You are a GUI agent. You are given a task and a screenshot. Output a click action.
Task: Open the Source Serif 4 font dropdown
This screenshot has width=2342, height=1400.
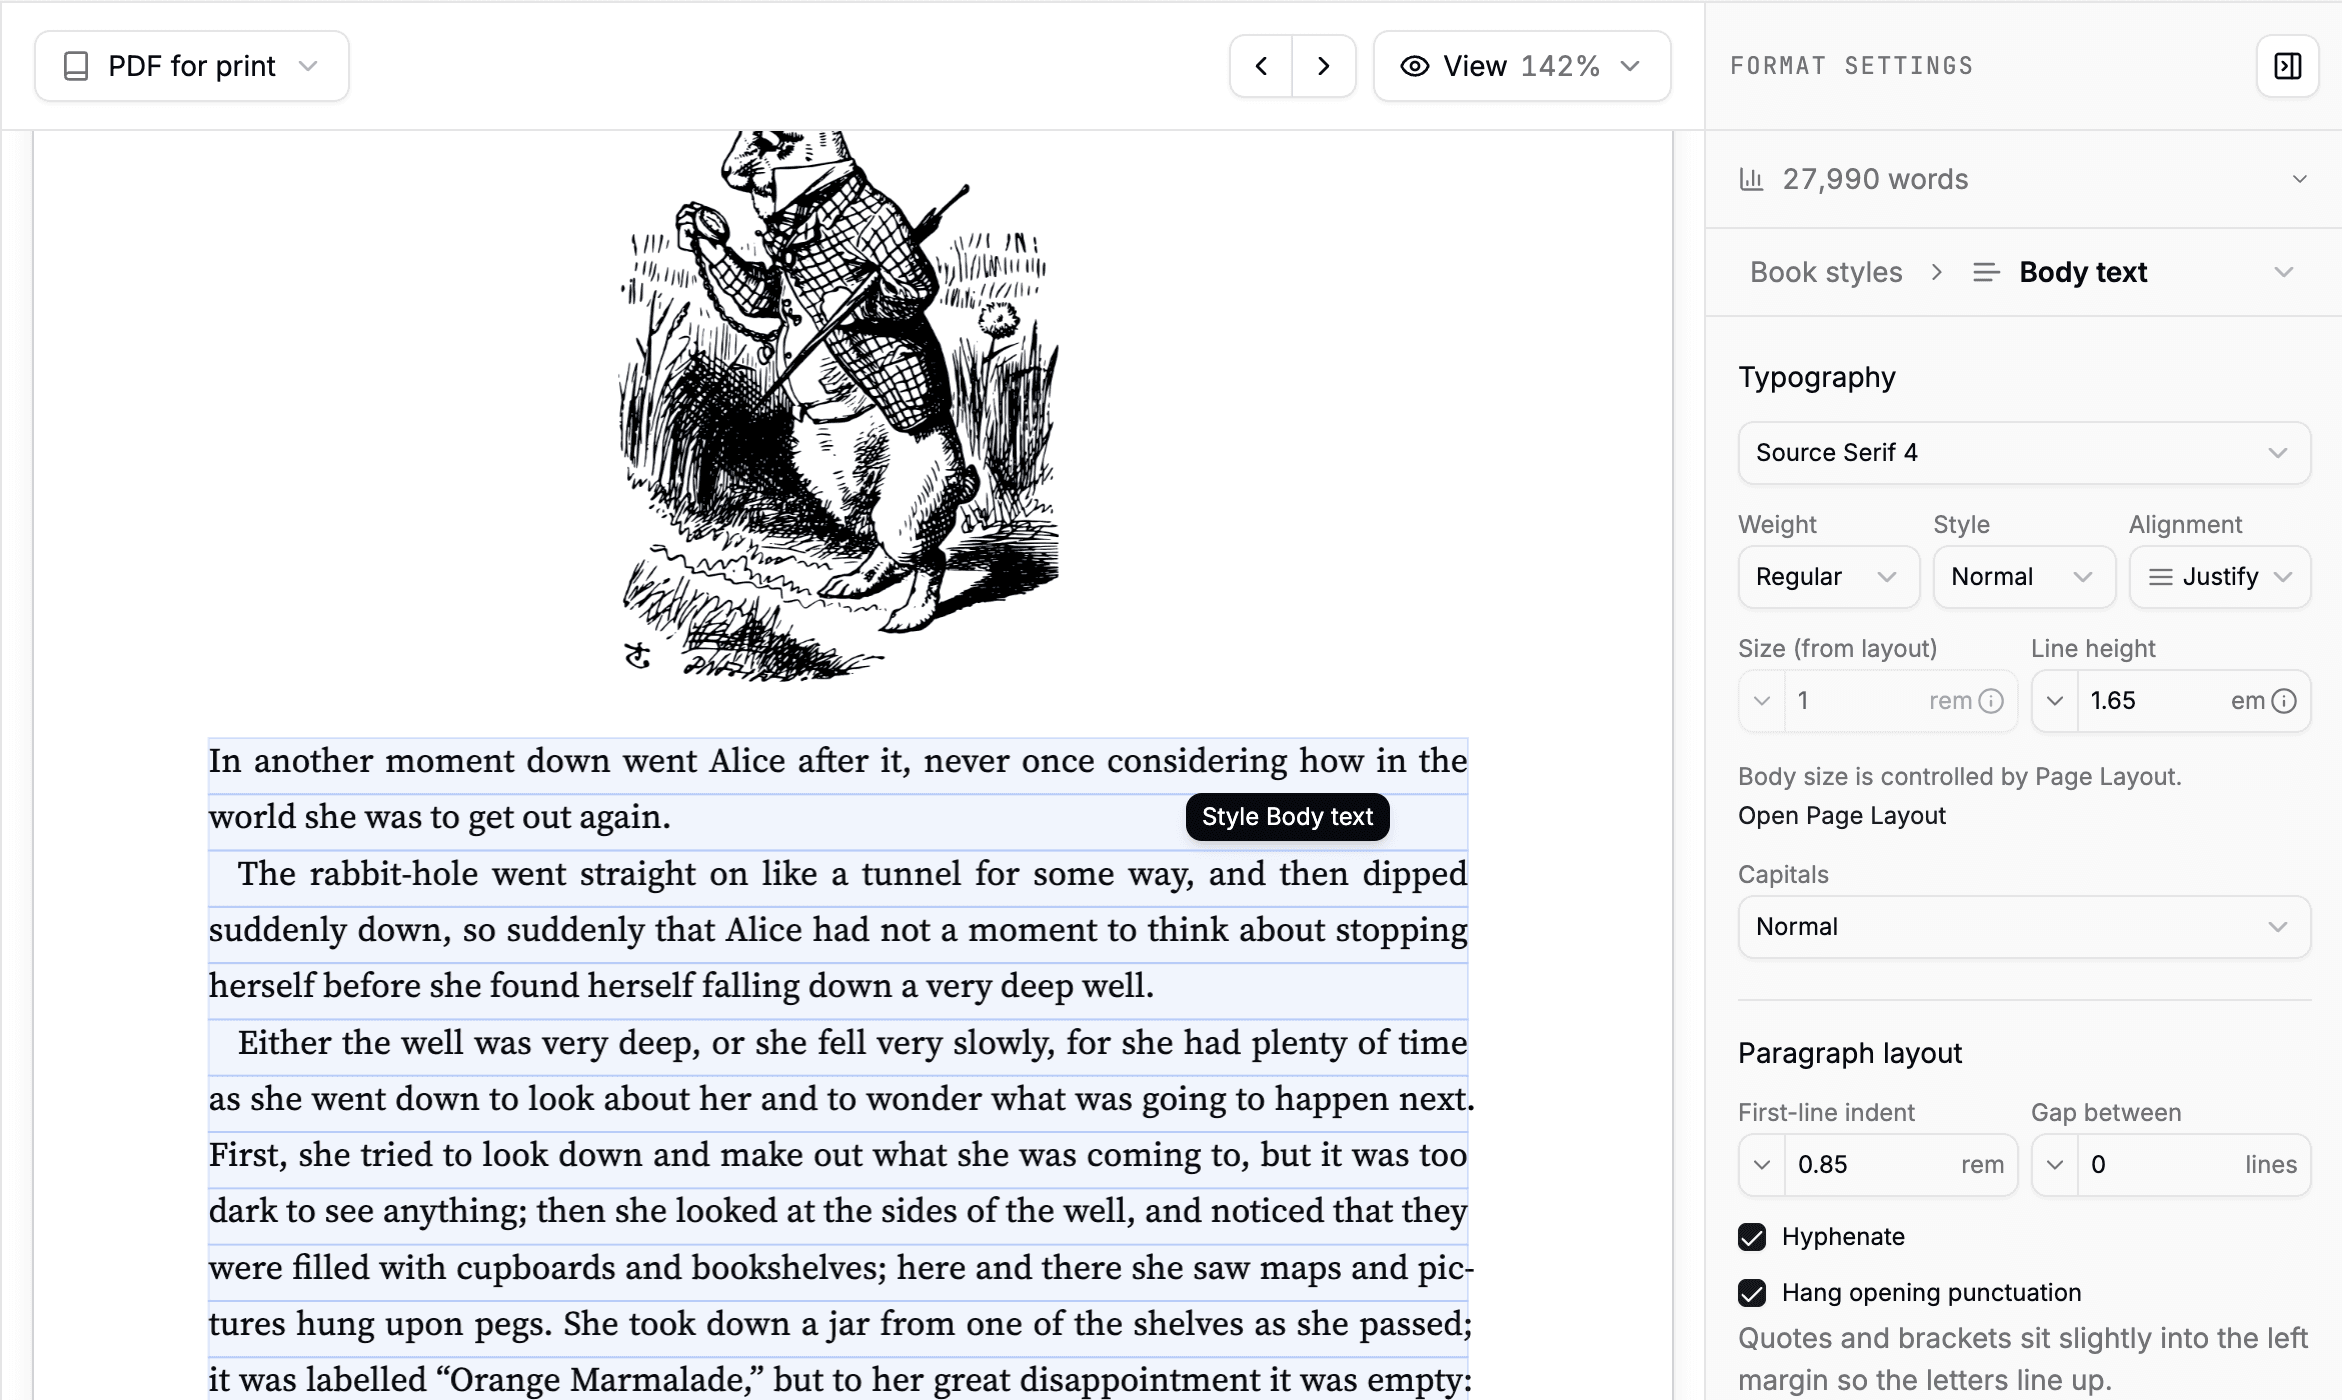pos(2024,453)
